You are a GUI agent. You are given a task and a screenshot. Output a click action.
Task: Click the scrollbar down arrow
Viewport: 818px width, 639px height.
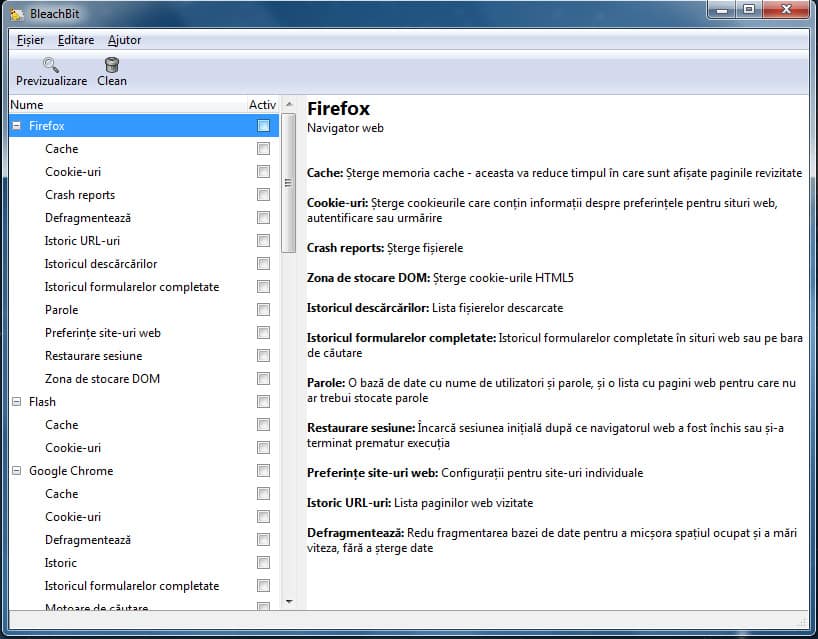(x=288, y=601)
